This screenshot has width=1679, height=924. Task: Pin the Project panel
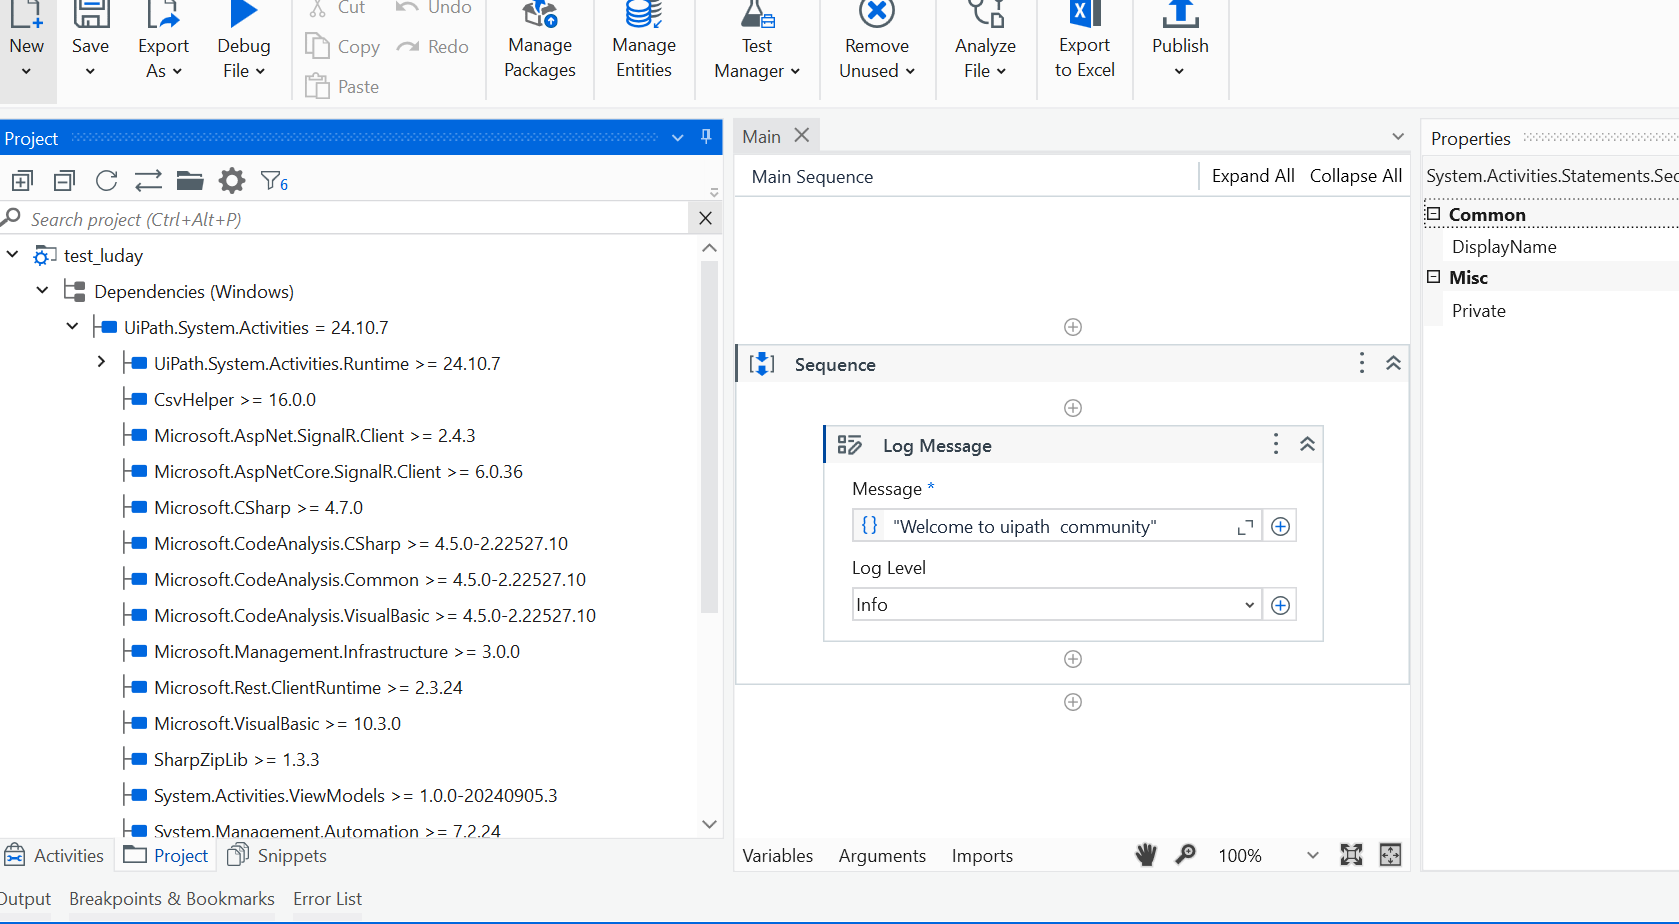(708, 137)
